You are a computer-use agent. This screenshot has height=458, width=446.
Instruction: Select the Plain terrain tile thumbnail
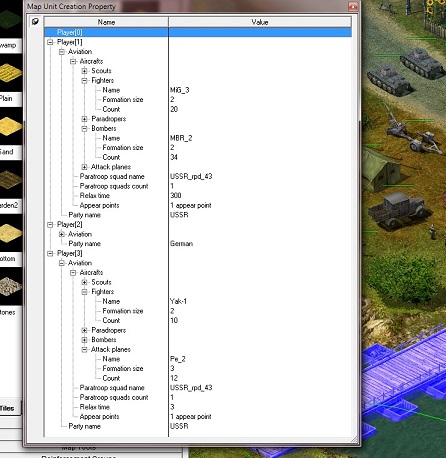(x=11, y=72)
